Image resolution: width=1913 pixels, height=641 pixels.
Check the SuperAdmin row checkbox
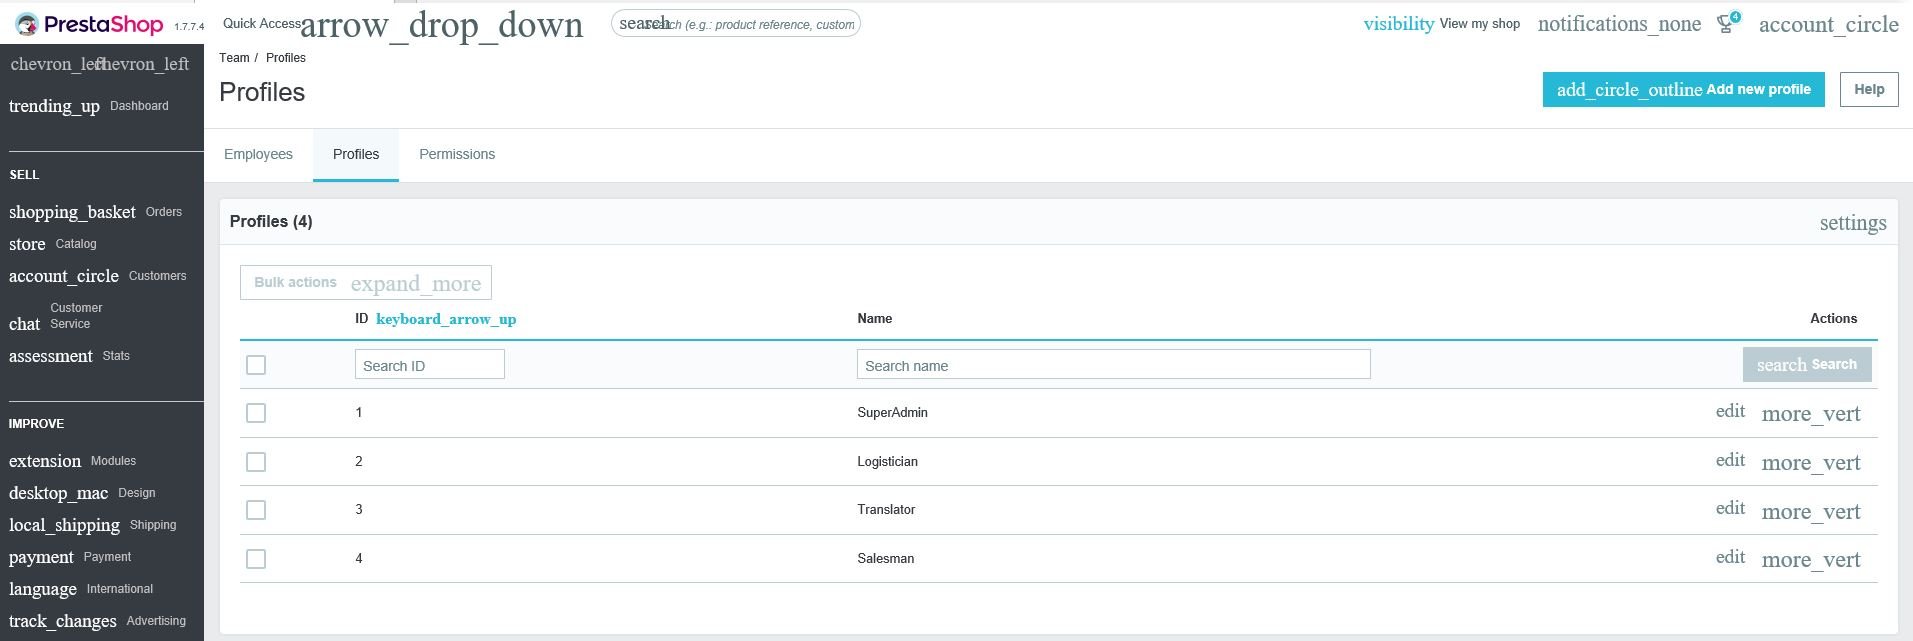256,413
